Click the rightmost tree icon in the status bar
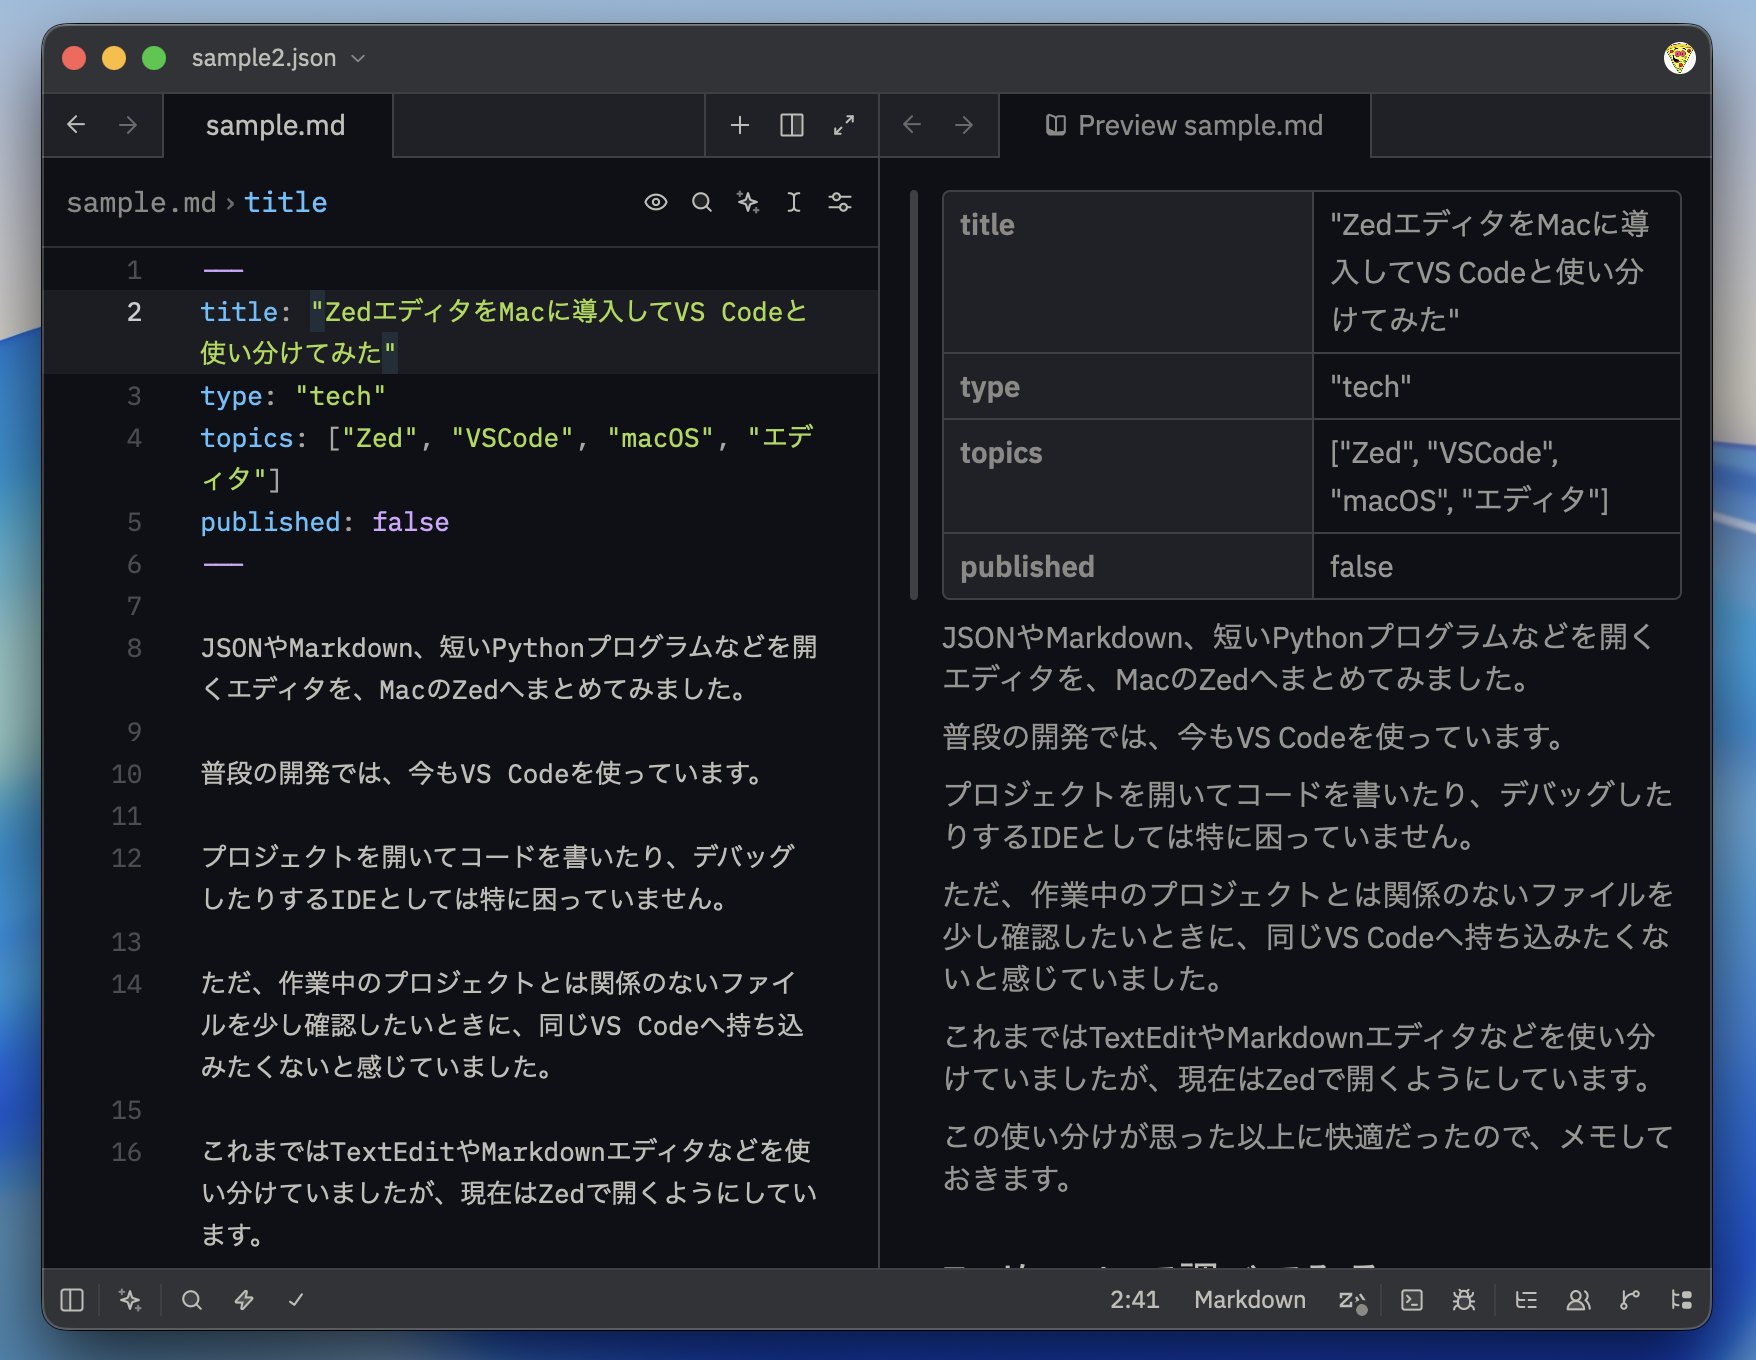 (x=1682, y=1300)
